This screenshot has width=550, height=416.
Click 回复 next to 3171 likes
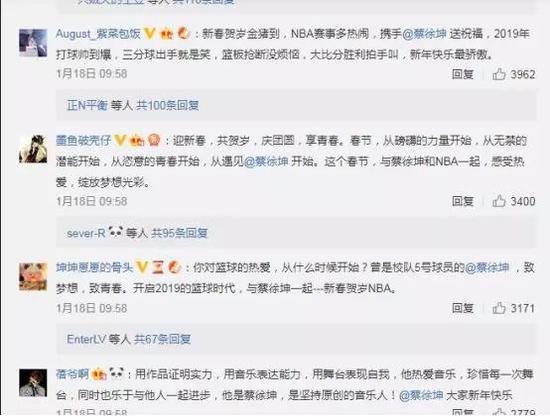click(463, 308)
